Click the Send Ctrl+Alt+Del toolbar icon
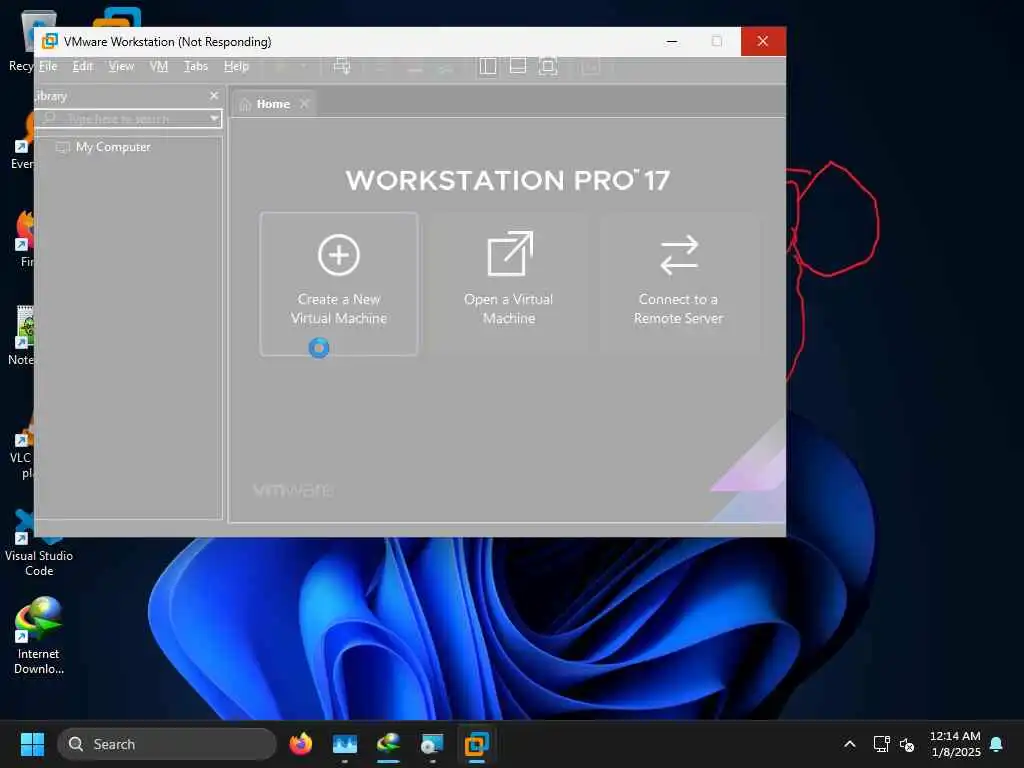This screenshot has height=768, width=1024. 342,65
